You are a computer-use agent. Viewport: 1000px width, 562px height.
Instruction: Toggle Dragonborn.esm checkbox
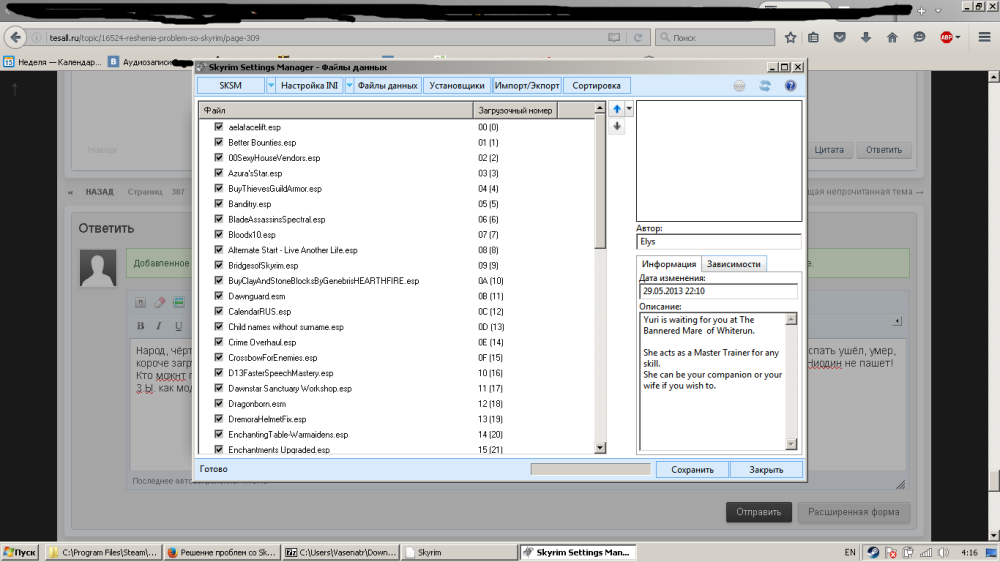(x=219, y=403)
